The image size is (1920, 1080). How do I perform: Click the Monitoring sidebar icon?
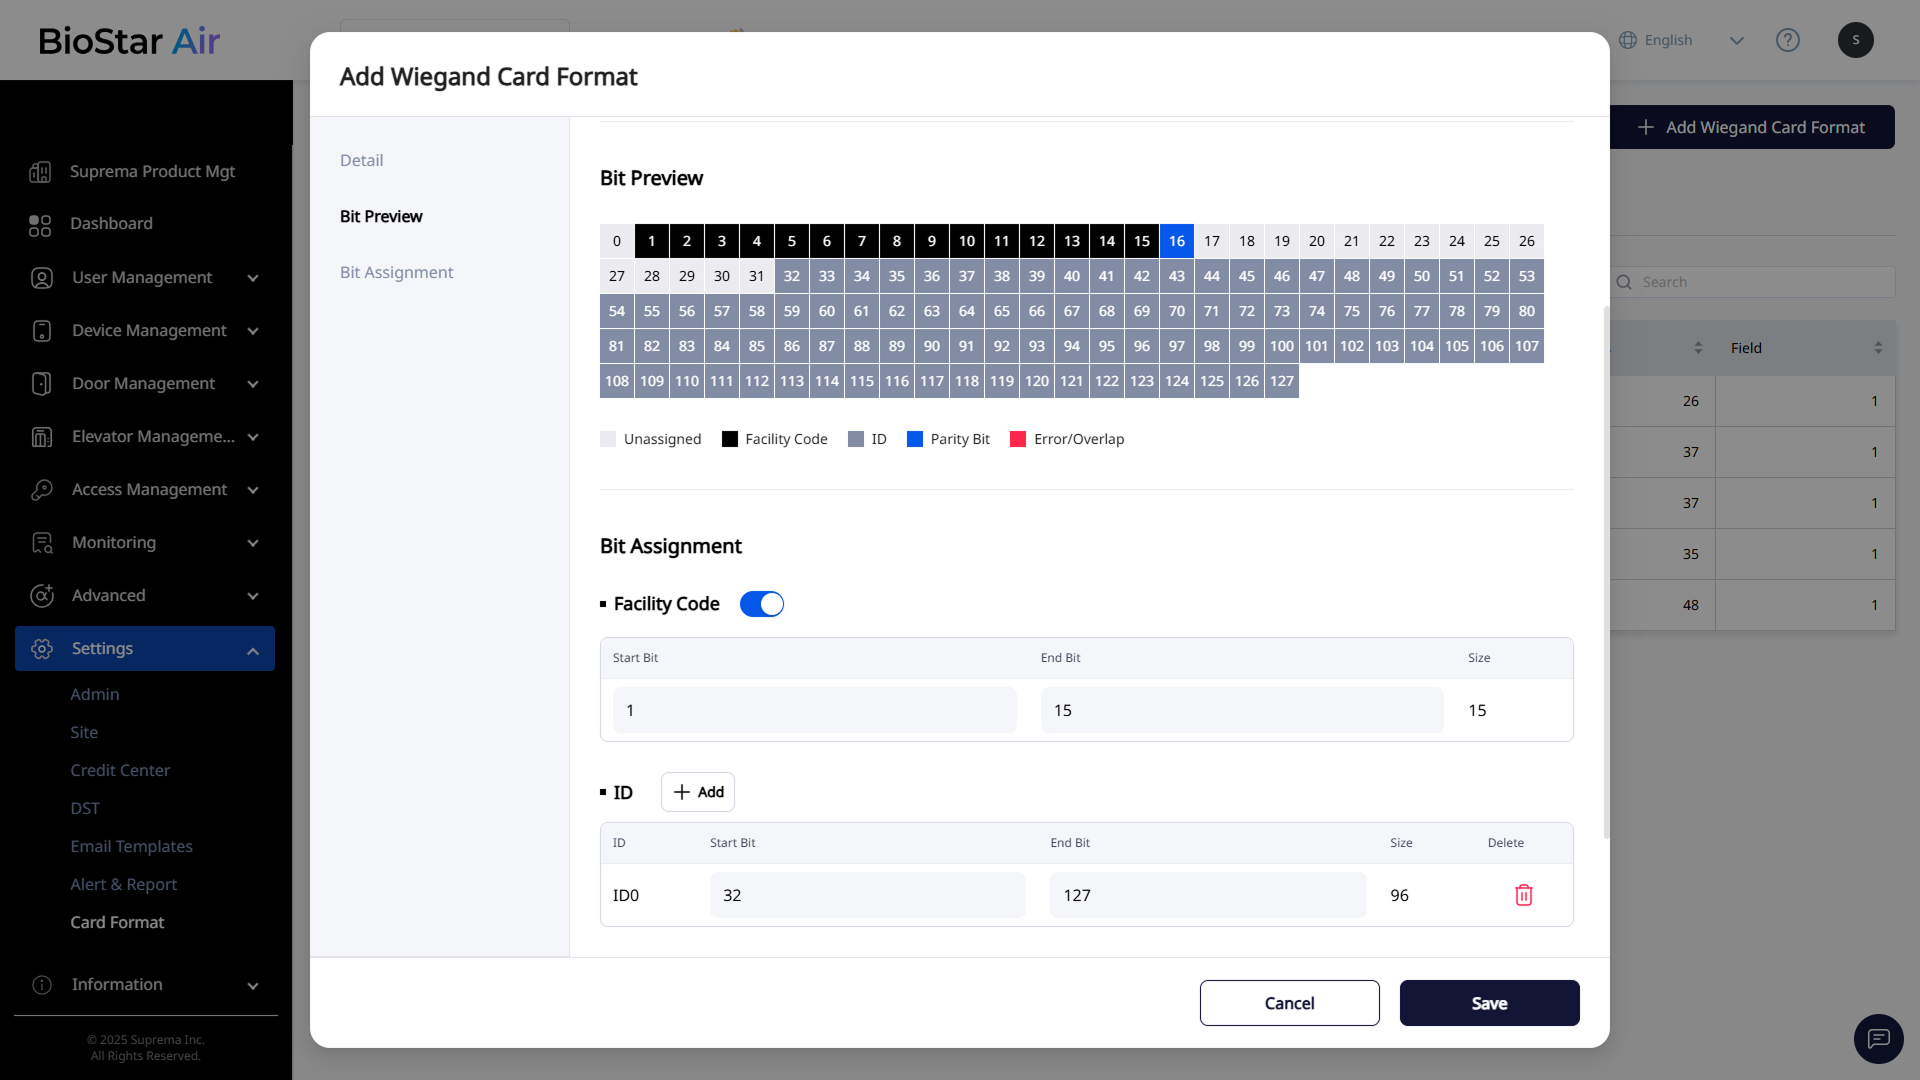pos(42,543)
